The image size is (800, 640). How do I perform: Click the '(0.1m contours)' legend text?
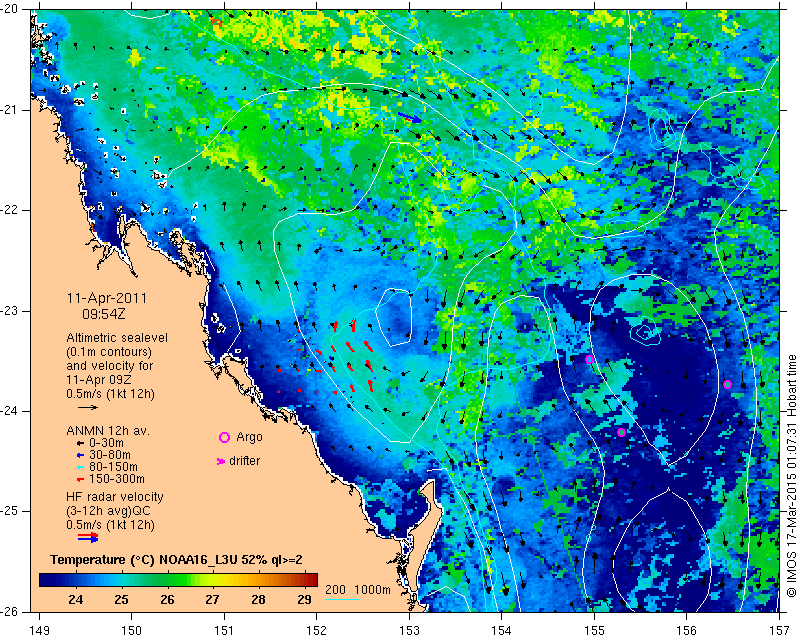pos(109,352)
